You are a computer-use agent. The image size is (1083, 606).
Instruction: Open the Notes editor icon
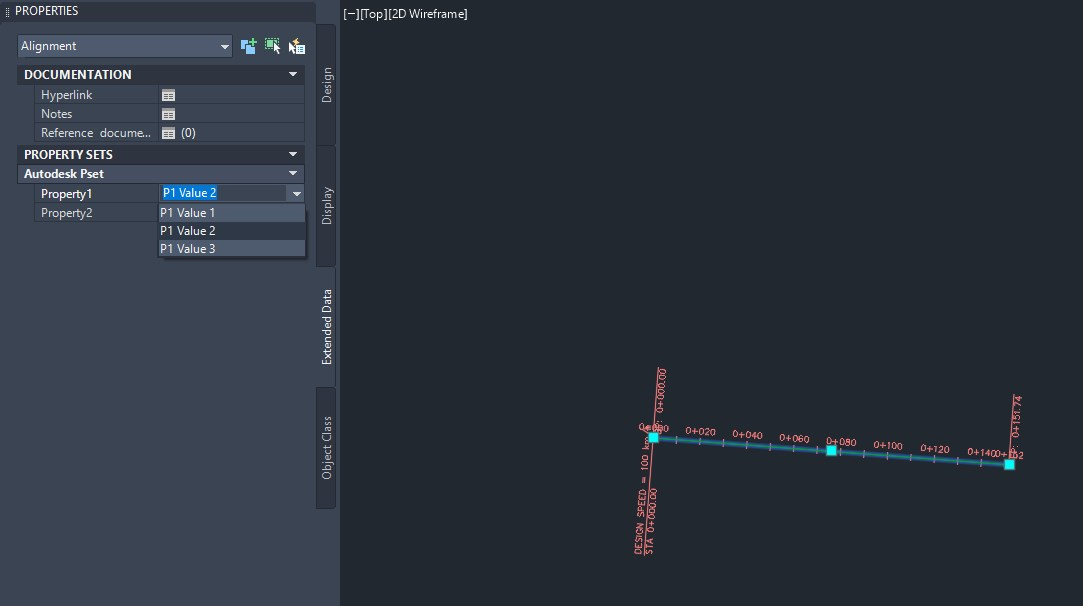tap(168, 113)
